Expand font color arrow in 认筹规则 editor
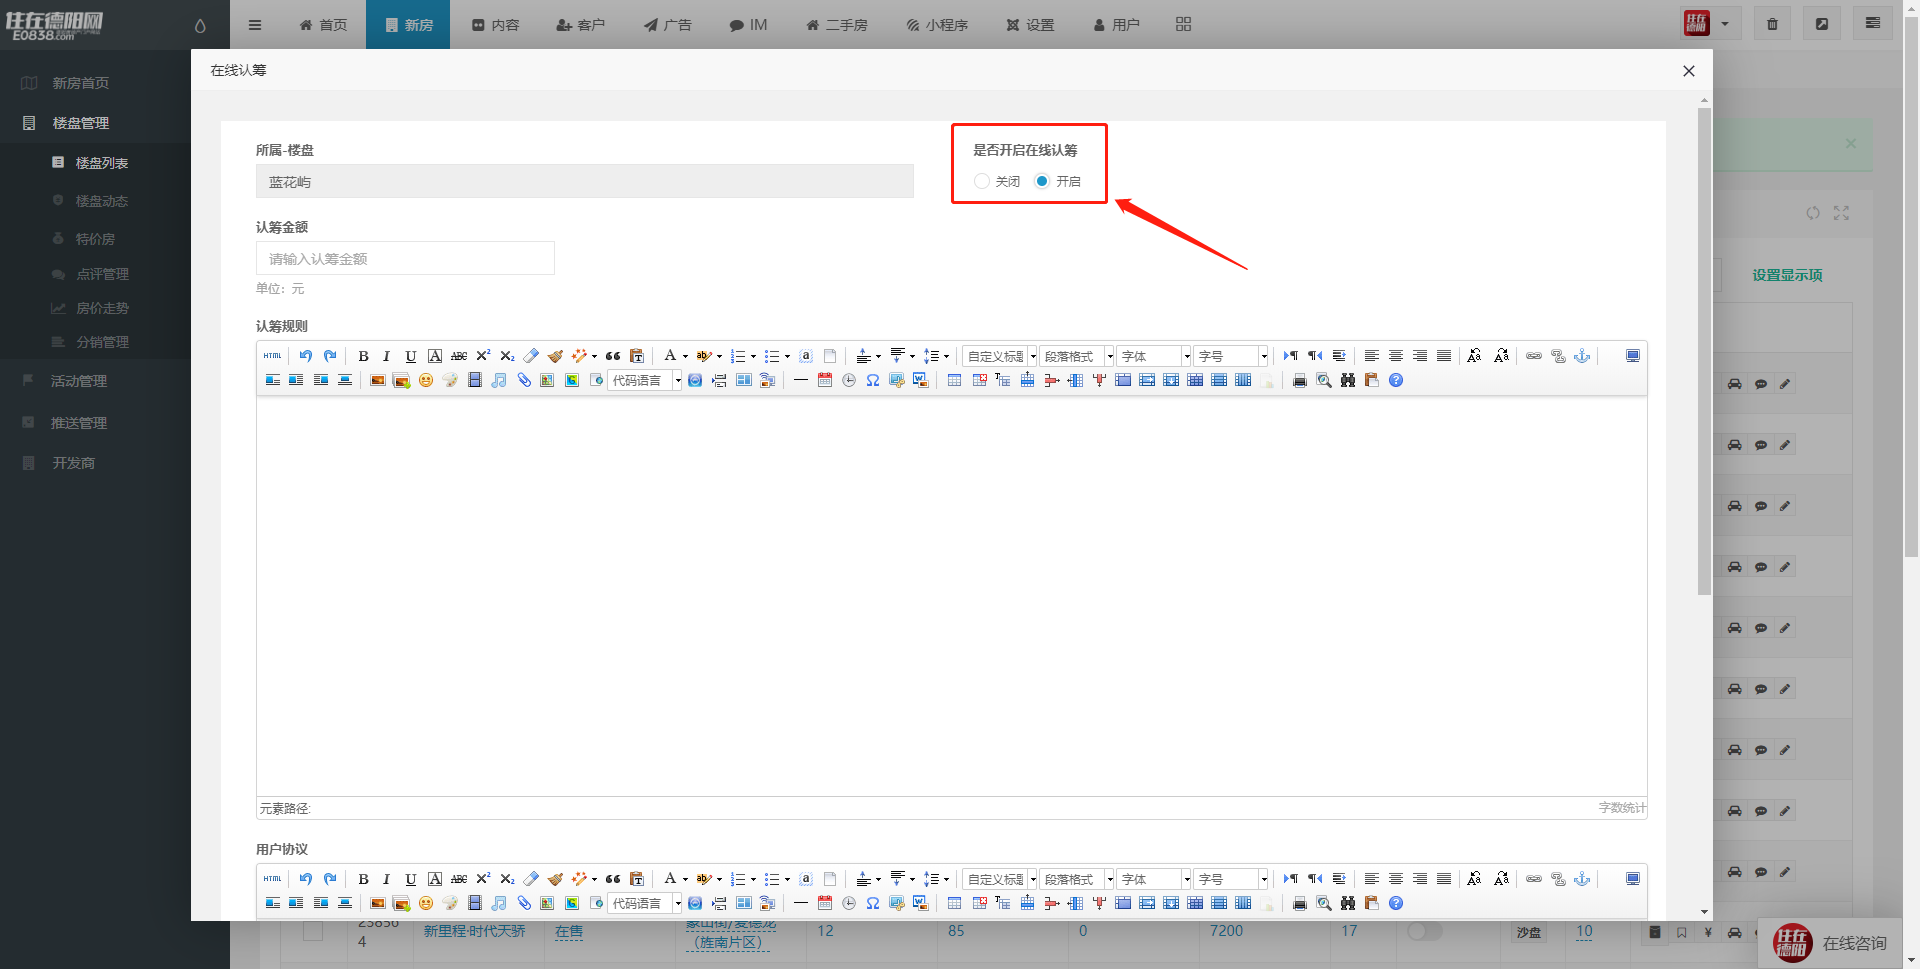 pyautogui.click(x=685, y=356)
